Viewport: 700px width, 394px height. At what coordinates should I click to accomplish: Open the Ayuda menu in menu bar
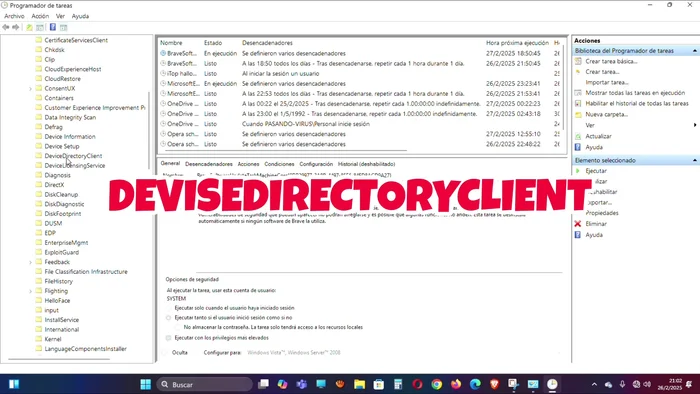point(80,16)
